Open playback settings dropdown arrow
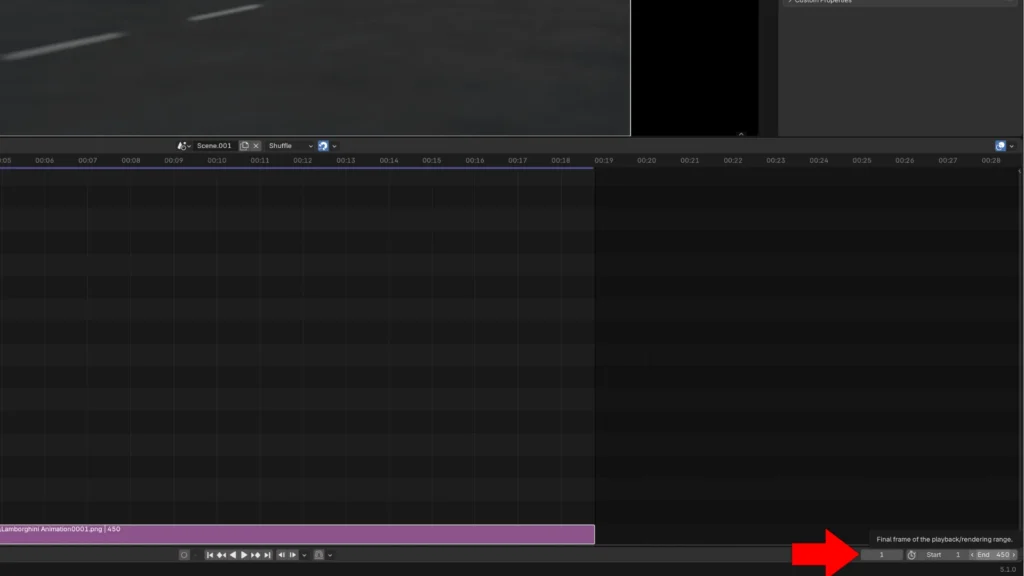The image size is (1024, 576). tap(304, 554)
